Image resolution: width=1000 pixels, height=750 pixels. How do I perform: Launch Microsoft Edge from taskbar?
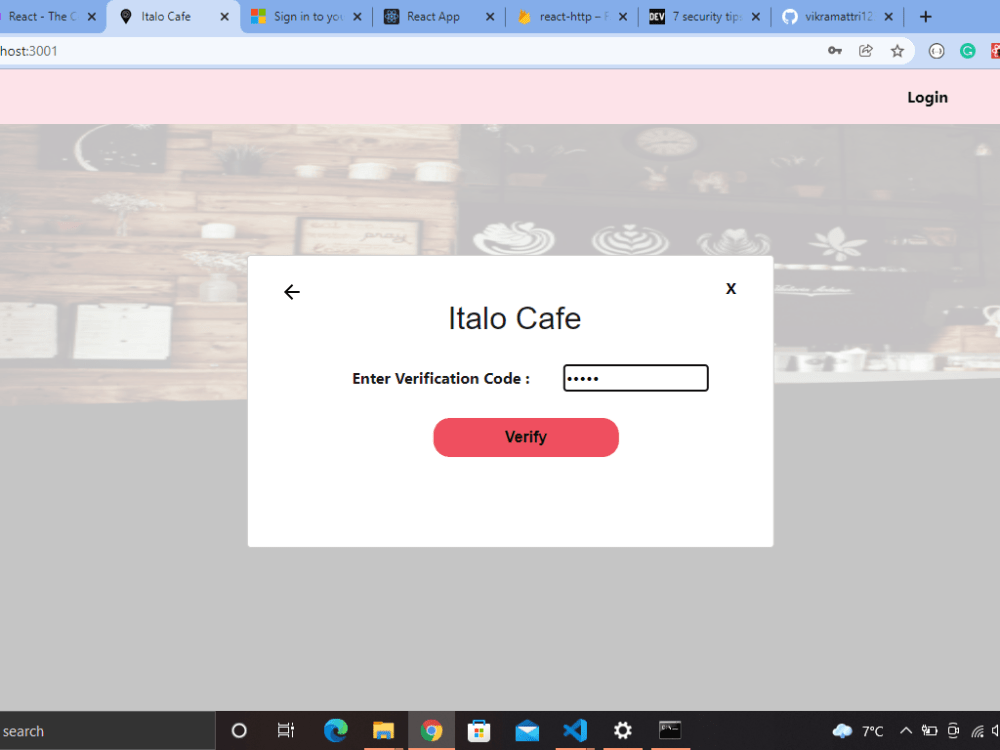[x=335, y=730]
